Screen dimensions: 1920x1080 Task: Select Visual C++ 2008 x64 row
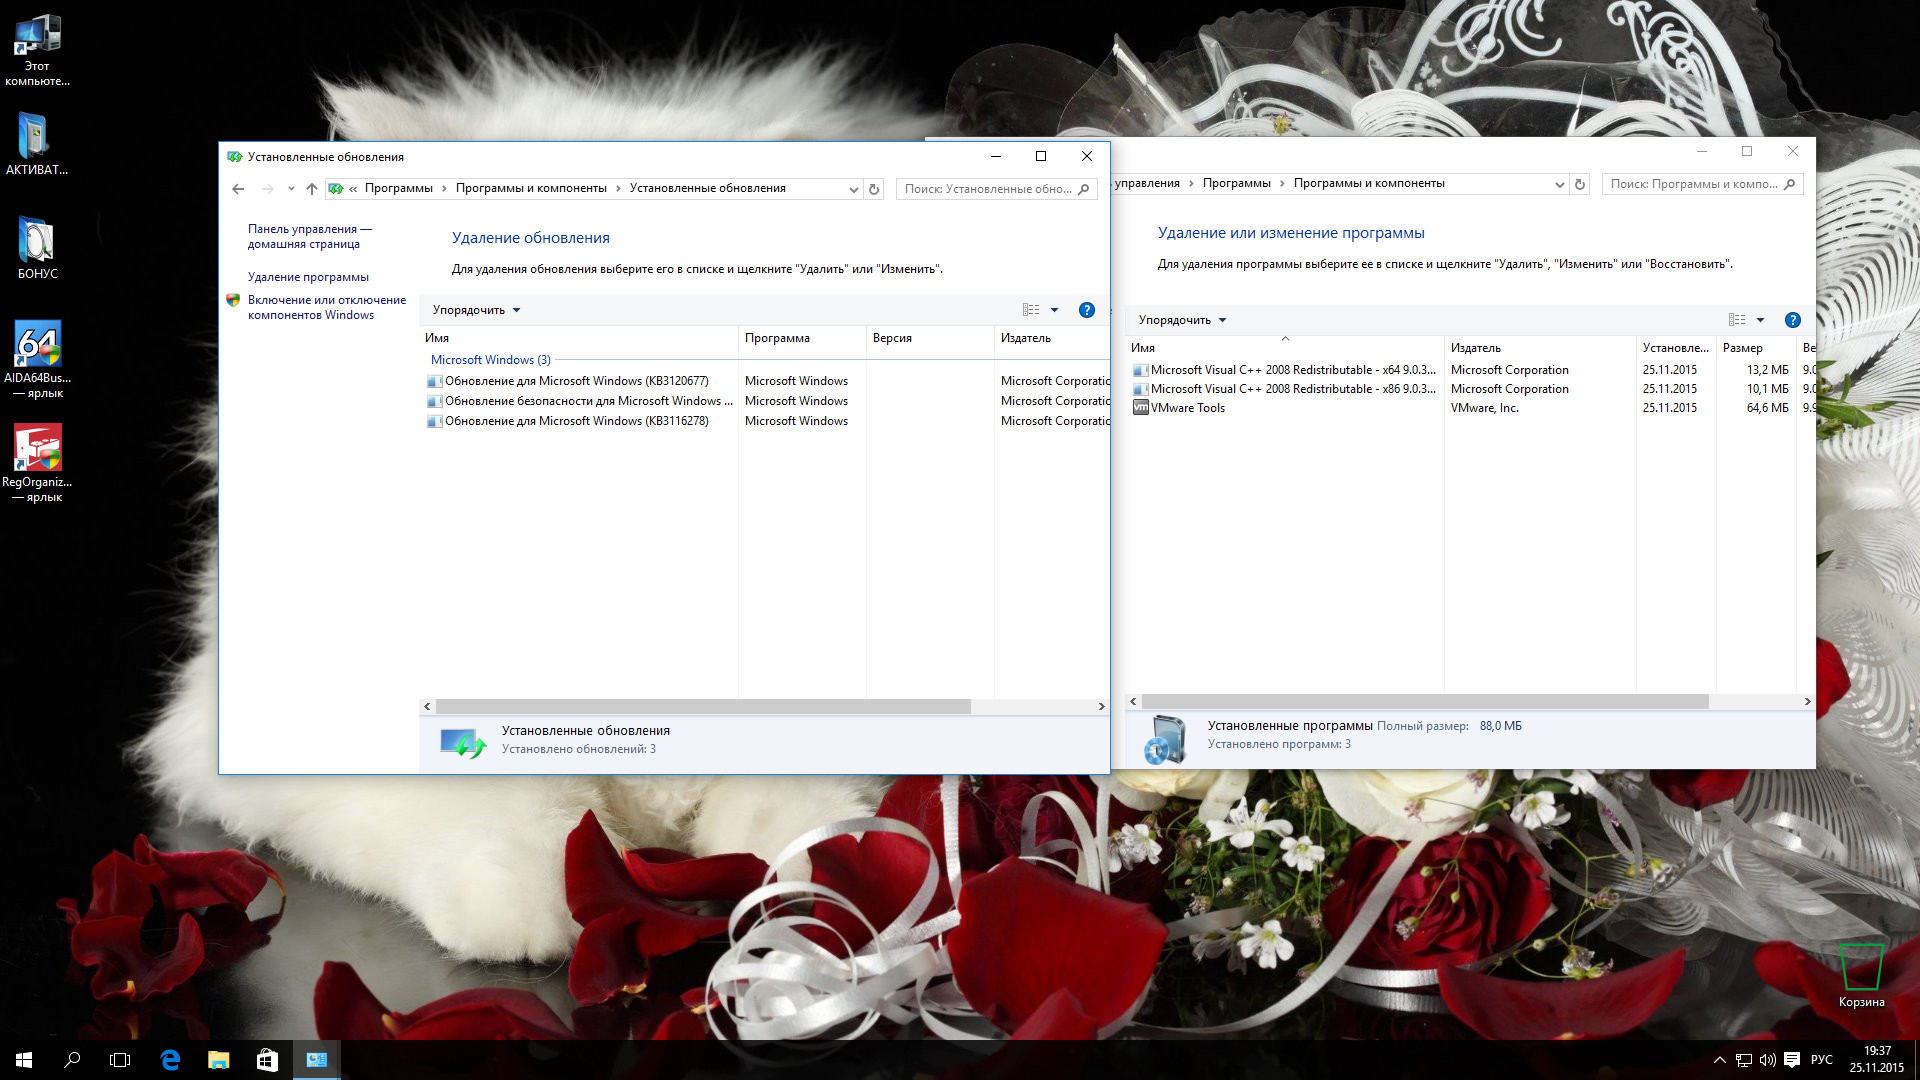1472,370
